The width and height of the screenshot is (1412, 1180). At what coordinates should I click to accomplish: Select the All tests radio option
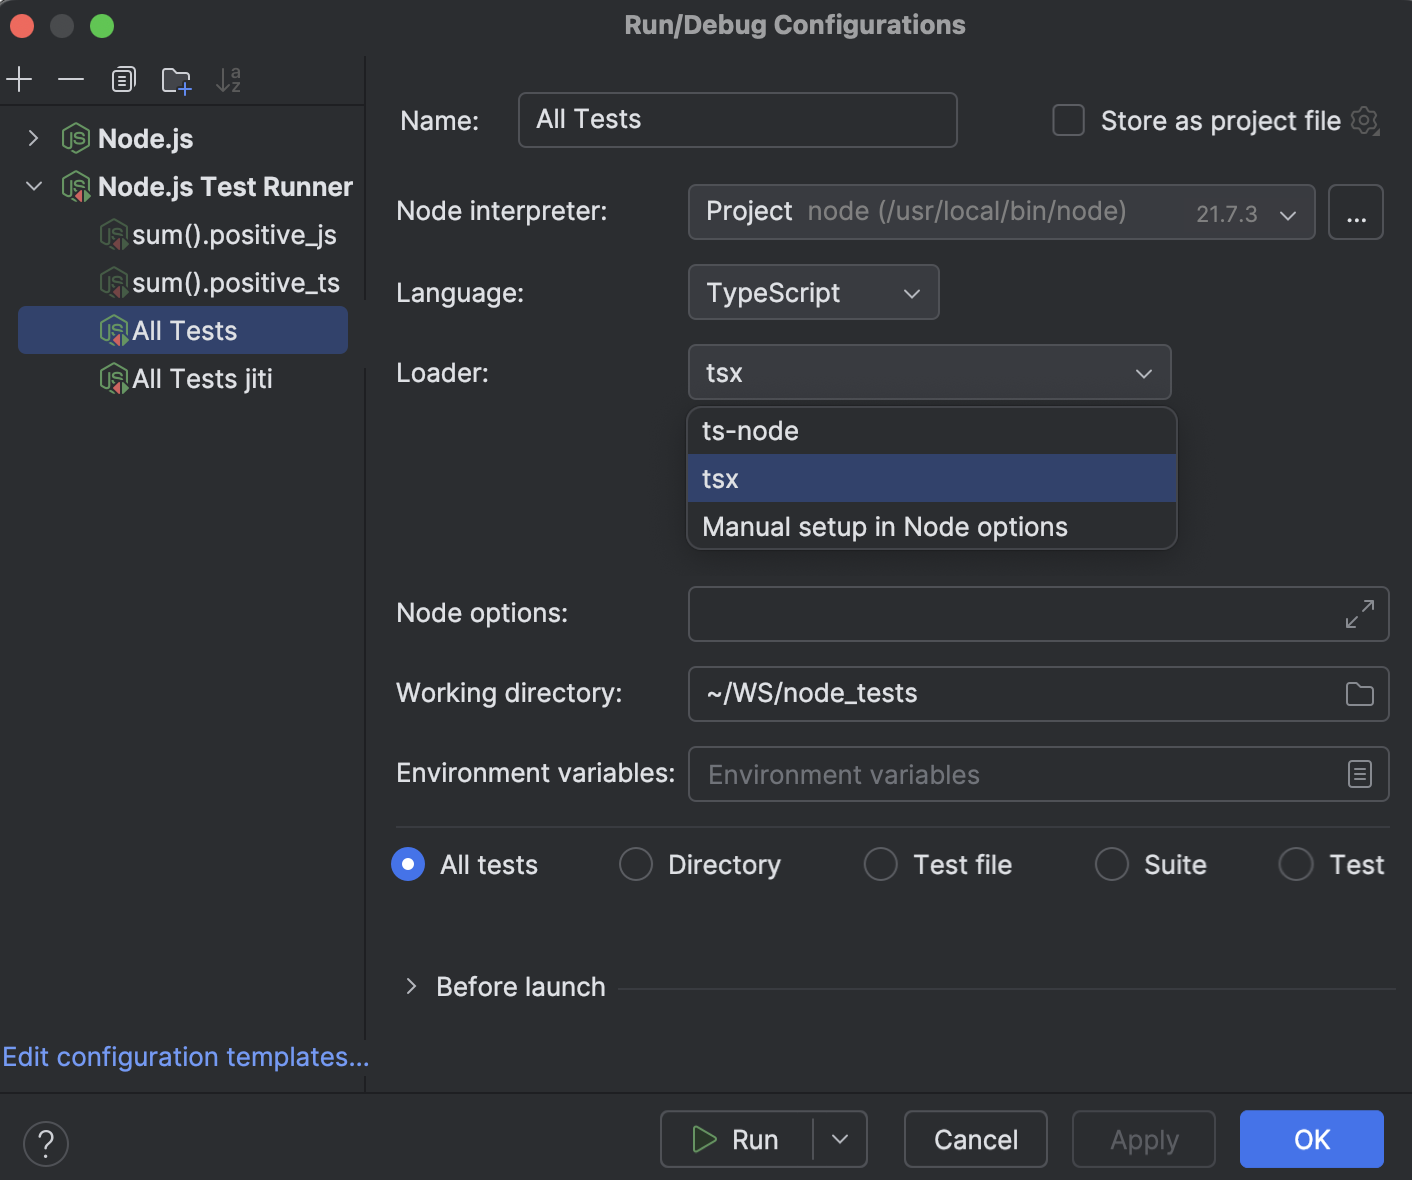click(x=408, y=864)
